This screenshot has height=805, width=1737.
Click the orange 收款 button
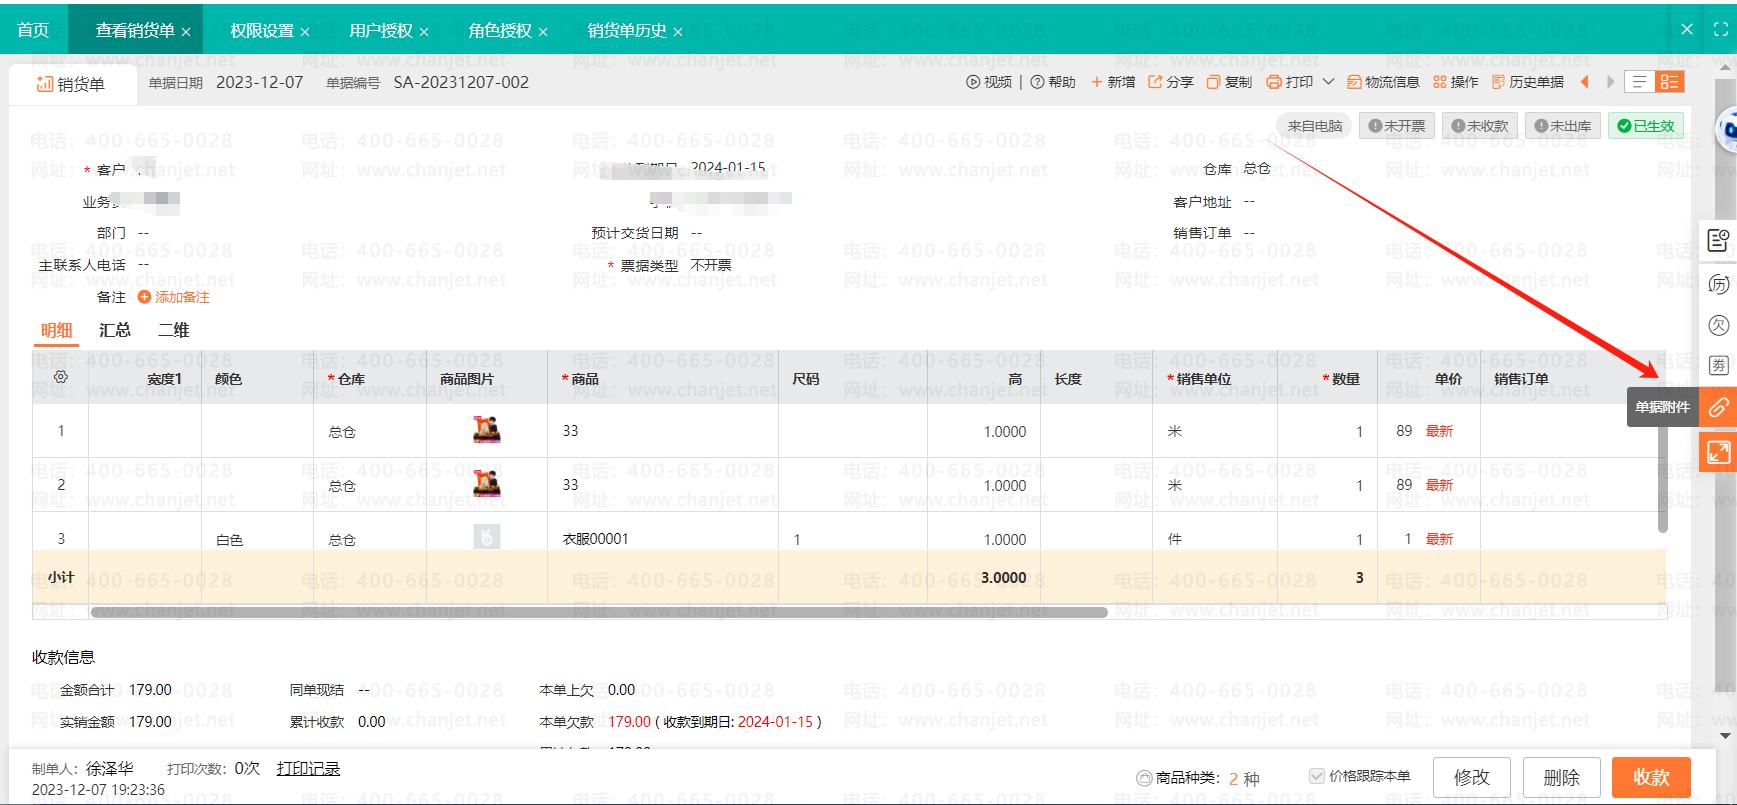tap(1651, 777)
